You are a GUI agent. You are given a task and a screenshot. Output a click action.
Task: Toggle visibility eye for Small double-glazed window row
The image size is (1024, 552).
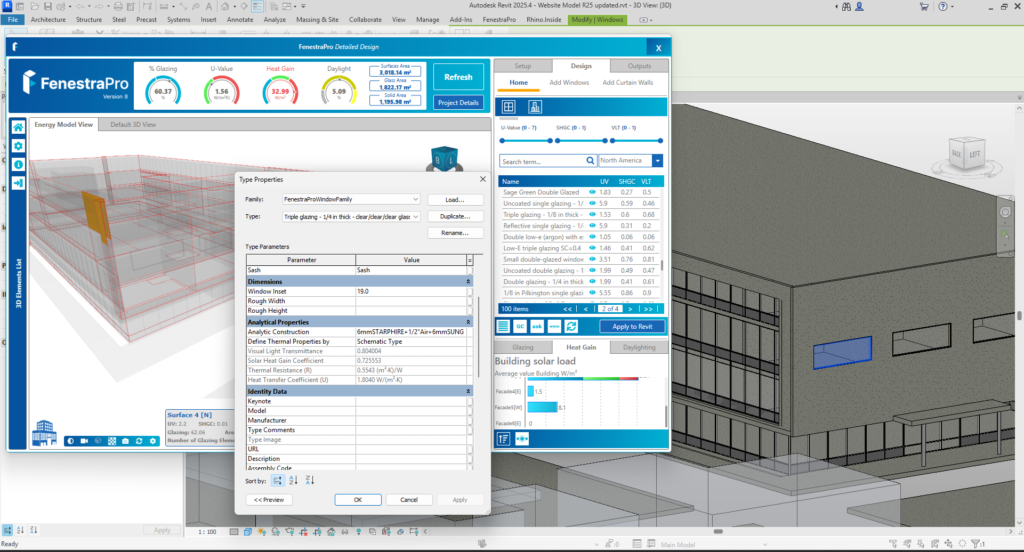coord(592,259)
